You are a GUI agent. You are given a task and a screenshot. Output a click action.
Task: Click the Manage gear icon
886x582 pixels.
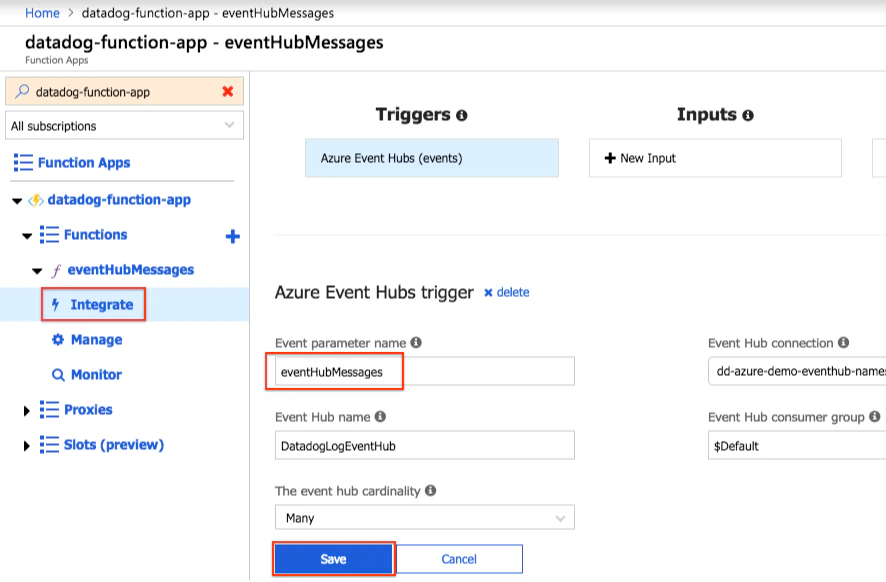58,340
